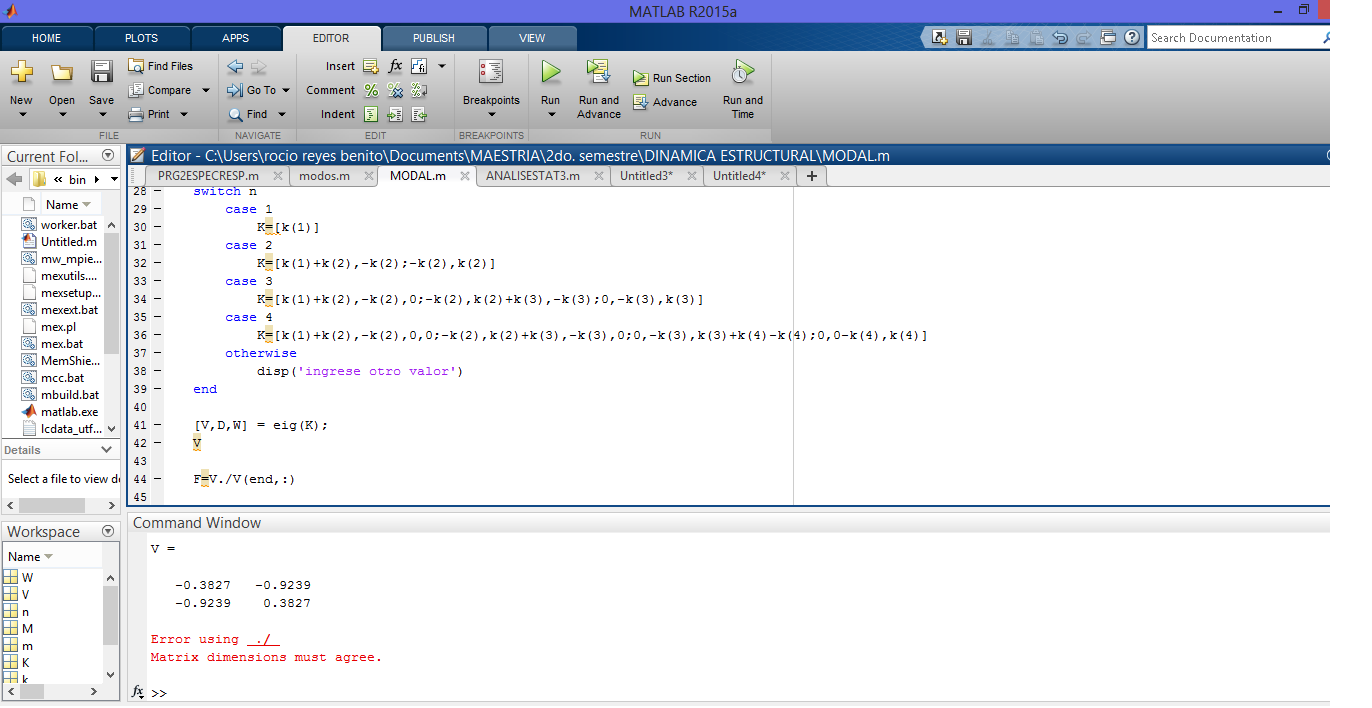Open the Untitled3* editor tab
Viewport: 1372px width, 708px height.
(646, 176)
